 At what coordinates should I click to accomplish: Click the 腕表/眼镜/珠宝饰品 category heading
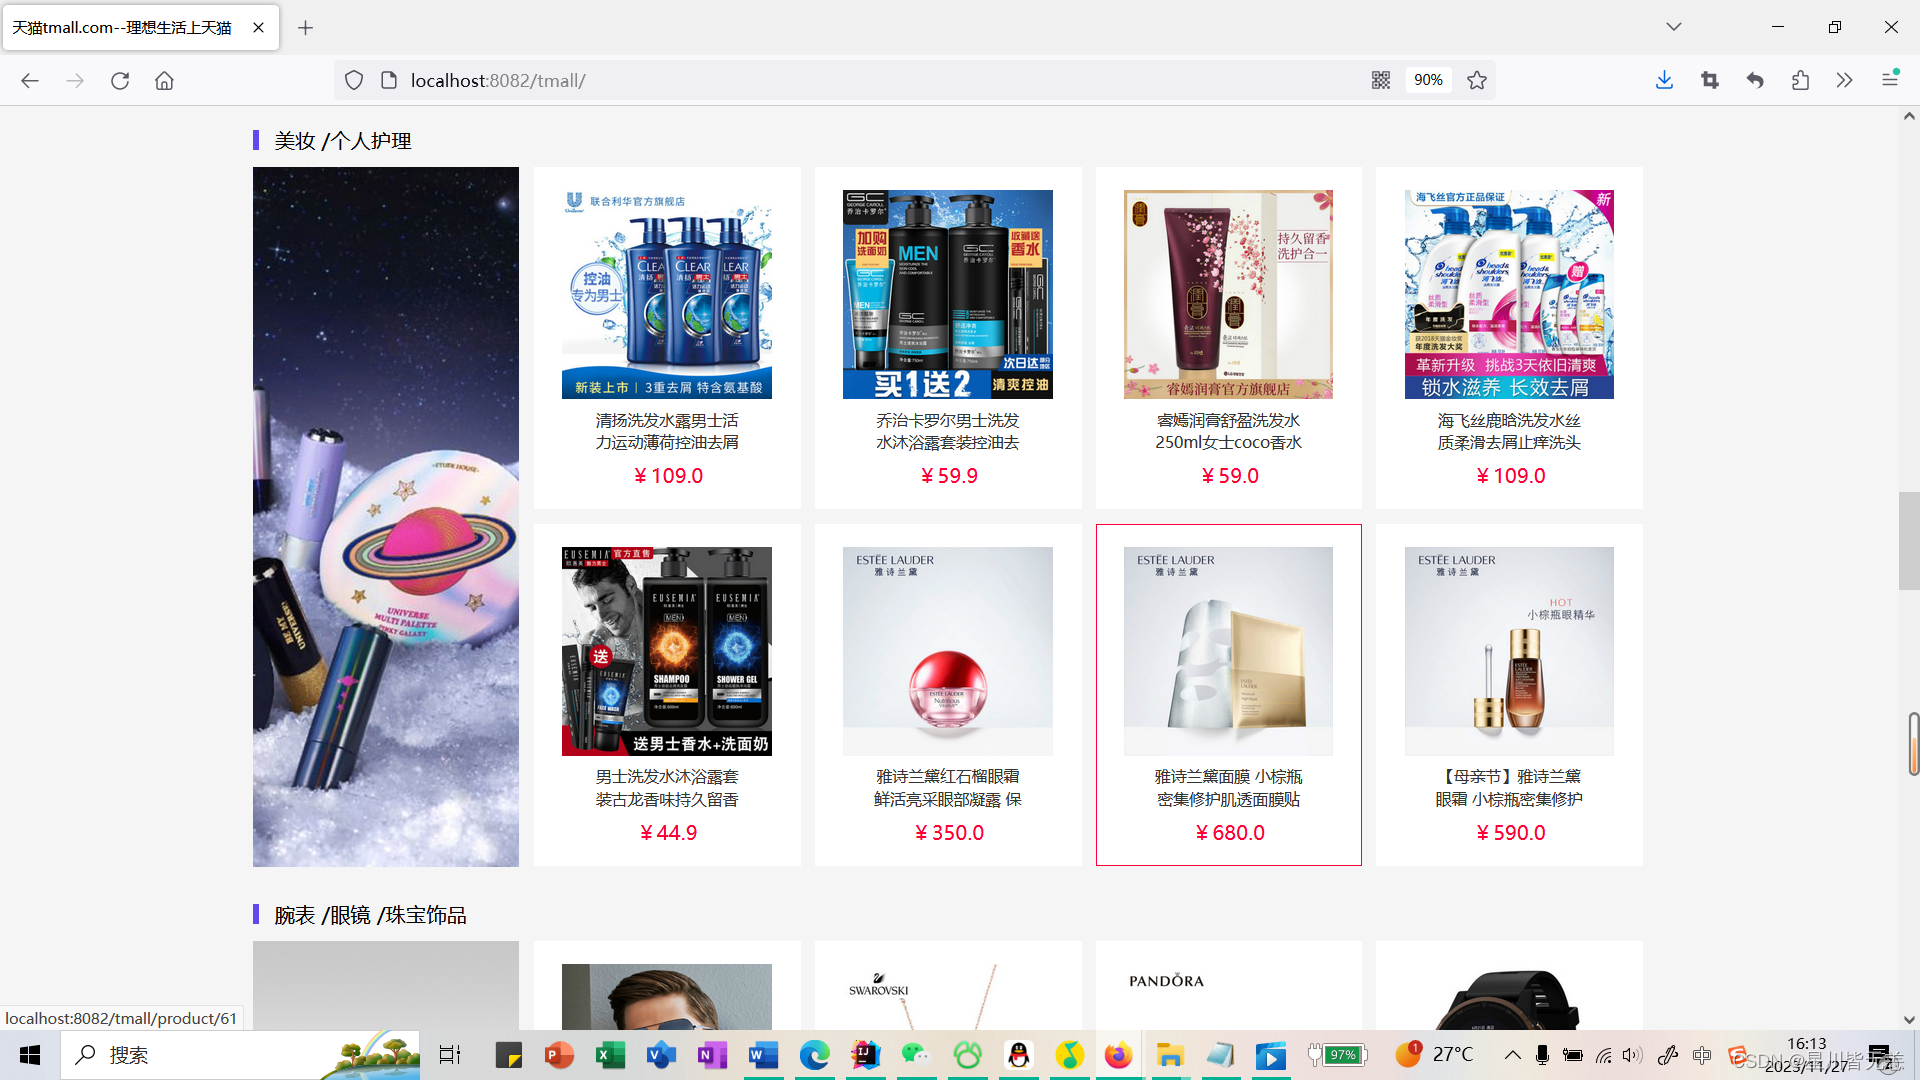click(x=370, y=915)
